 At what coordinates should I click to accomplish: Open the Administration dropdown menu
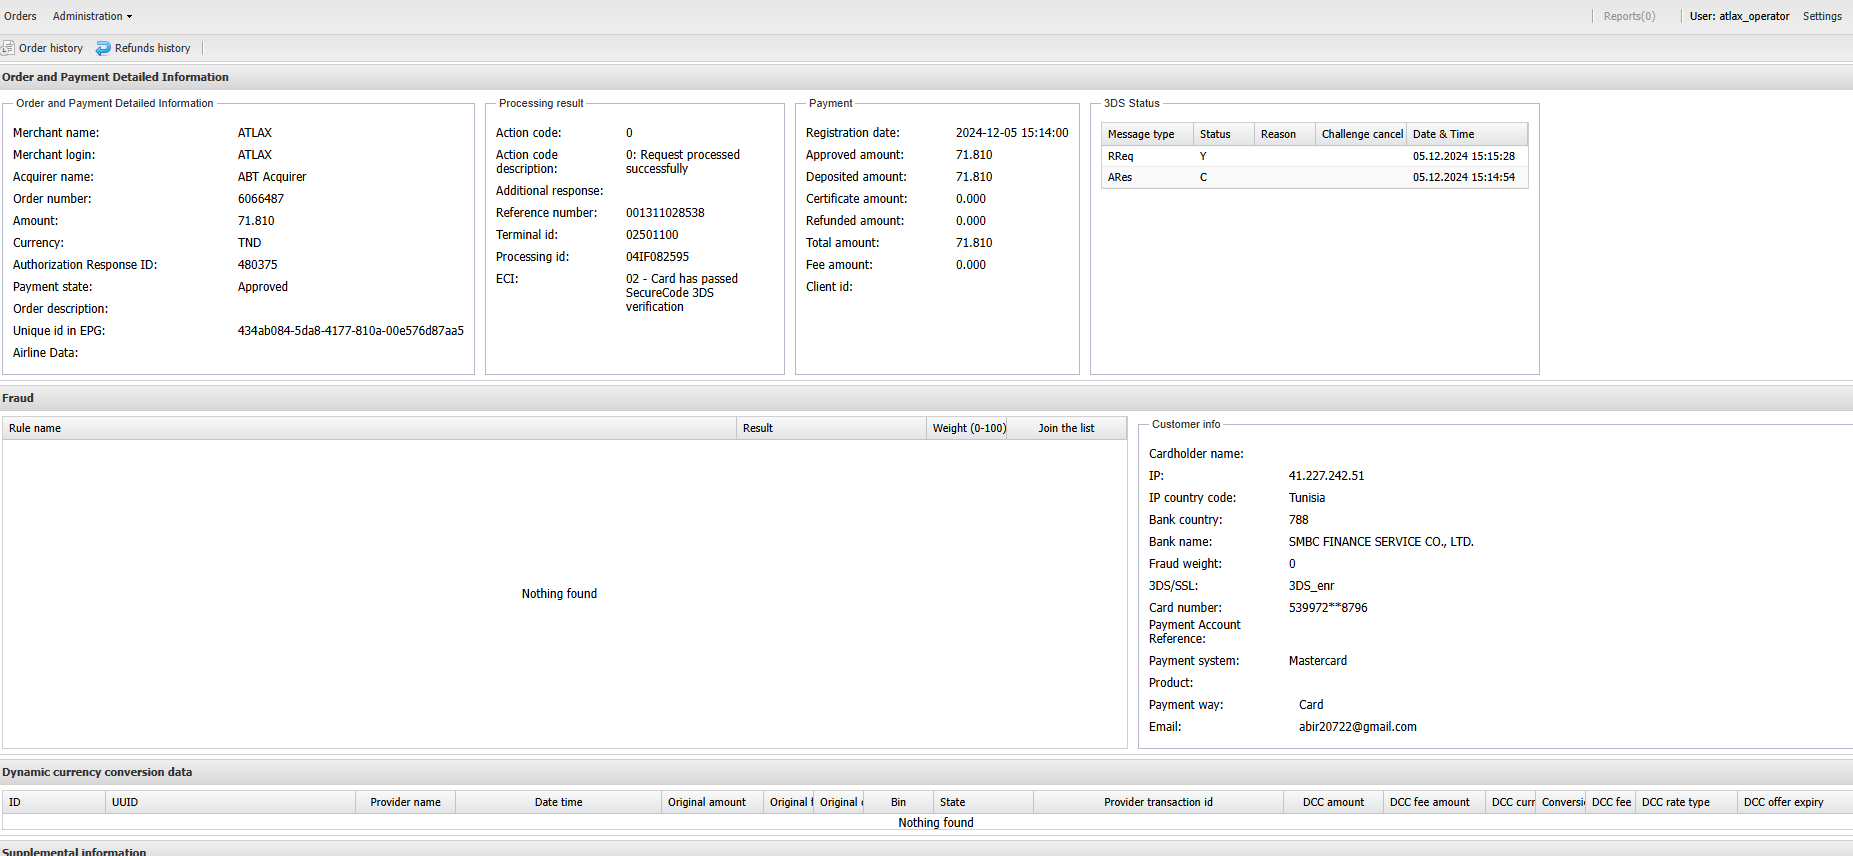coord(92,16)
